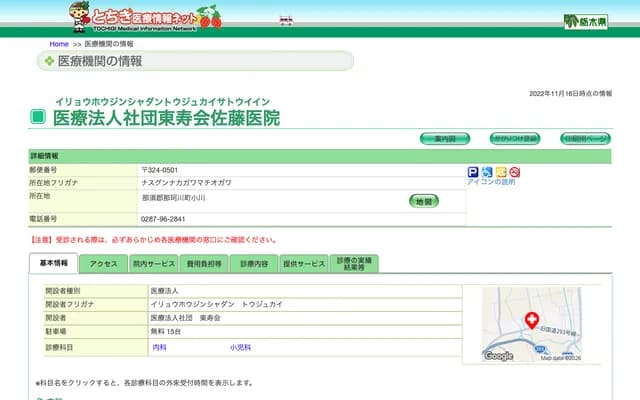Image resolution: width=640 pixels, height=400 pixels.
Task: Click the red 【注意】 notice text
Action: (x=153, y=240)
